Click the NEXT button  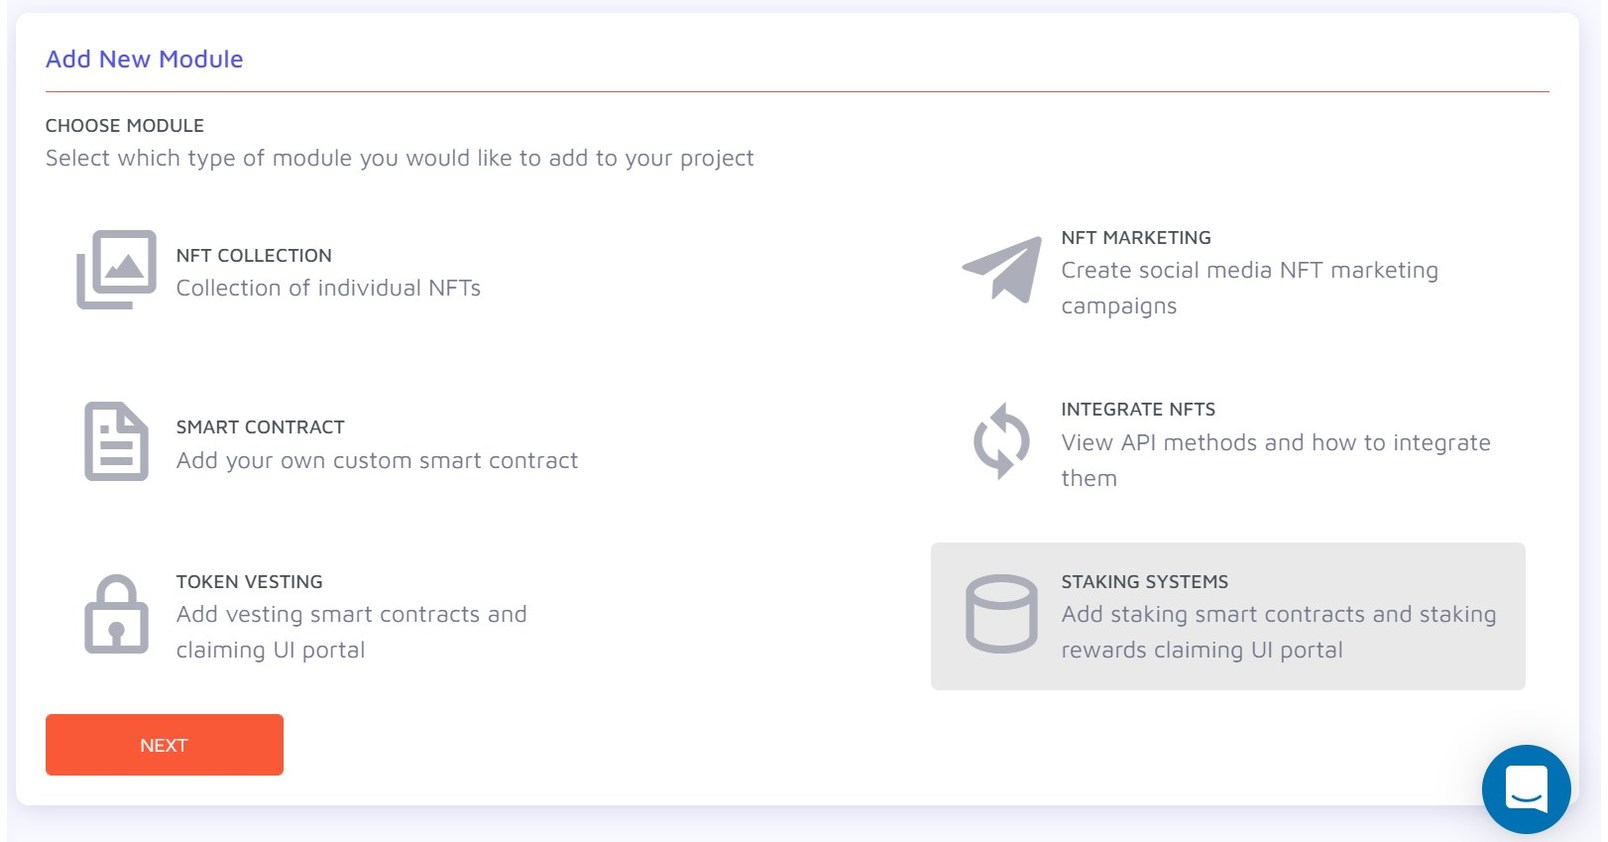[163, 744]
